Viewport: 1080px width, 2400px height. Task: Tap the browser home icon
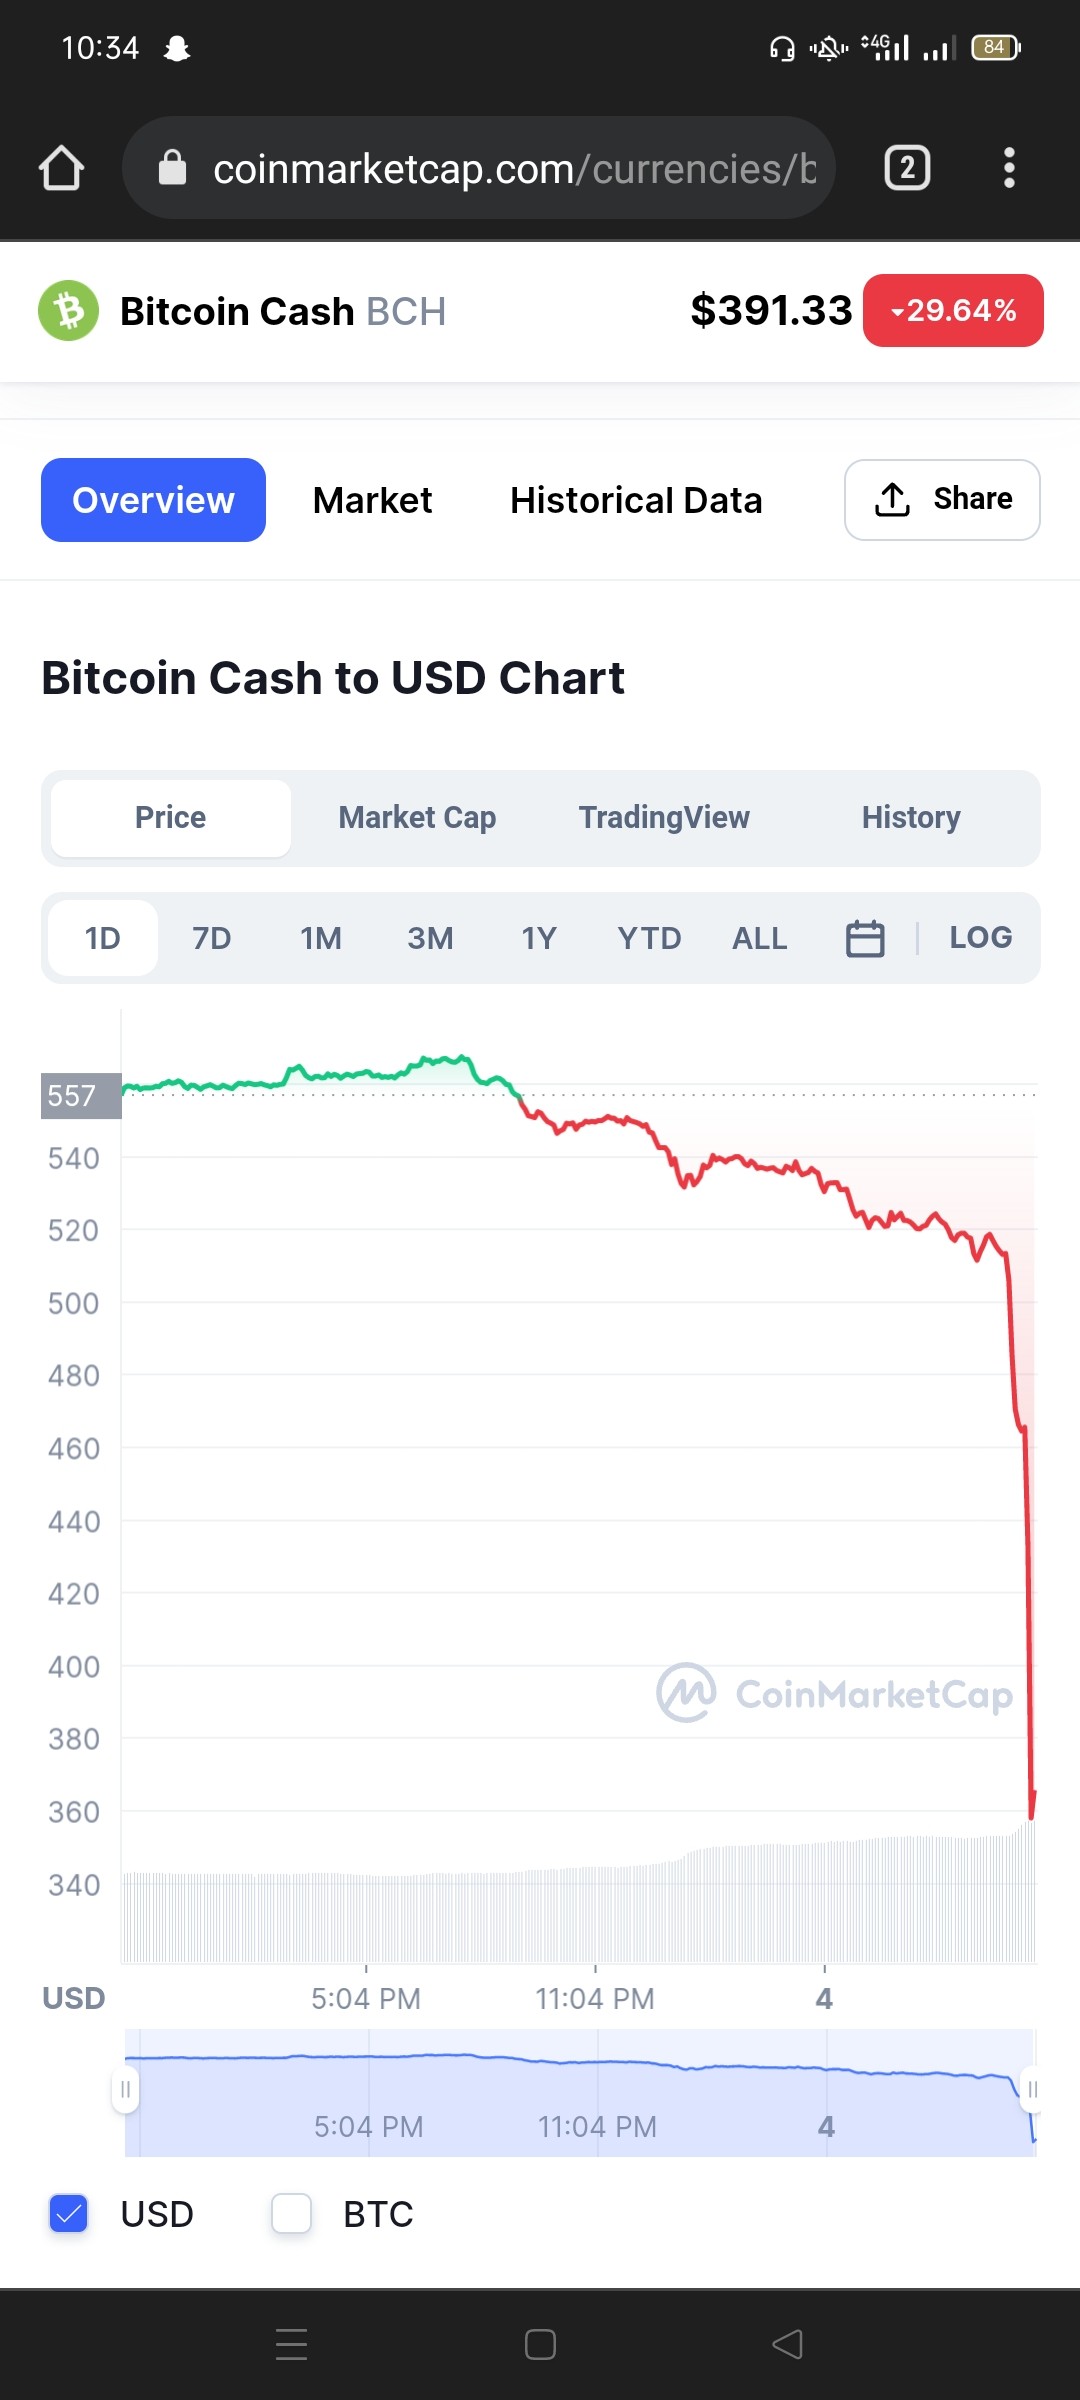[x=61, y=168]
